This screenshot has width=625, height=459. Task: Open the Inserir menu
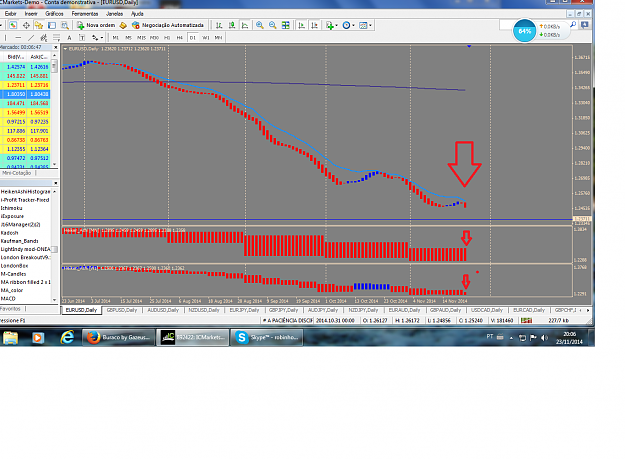click(31, 14)
